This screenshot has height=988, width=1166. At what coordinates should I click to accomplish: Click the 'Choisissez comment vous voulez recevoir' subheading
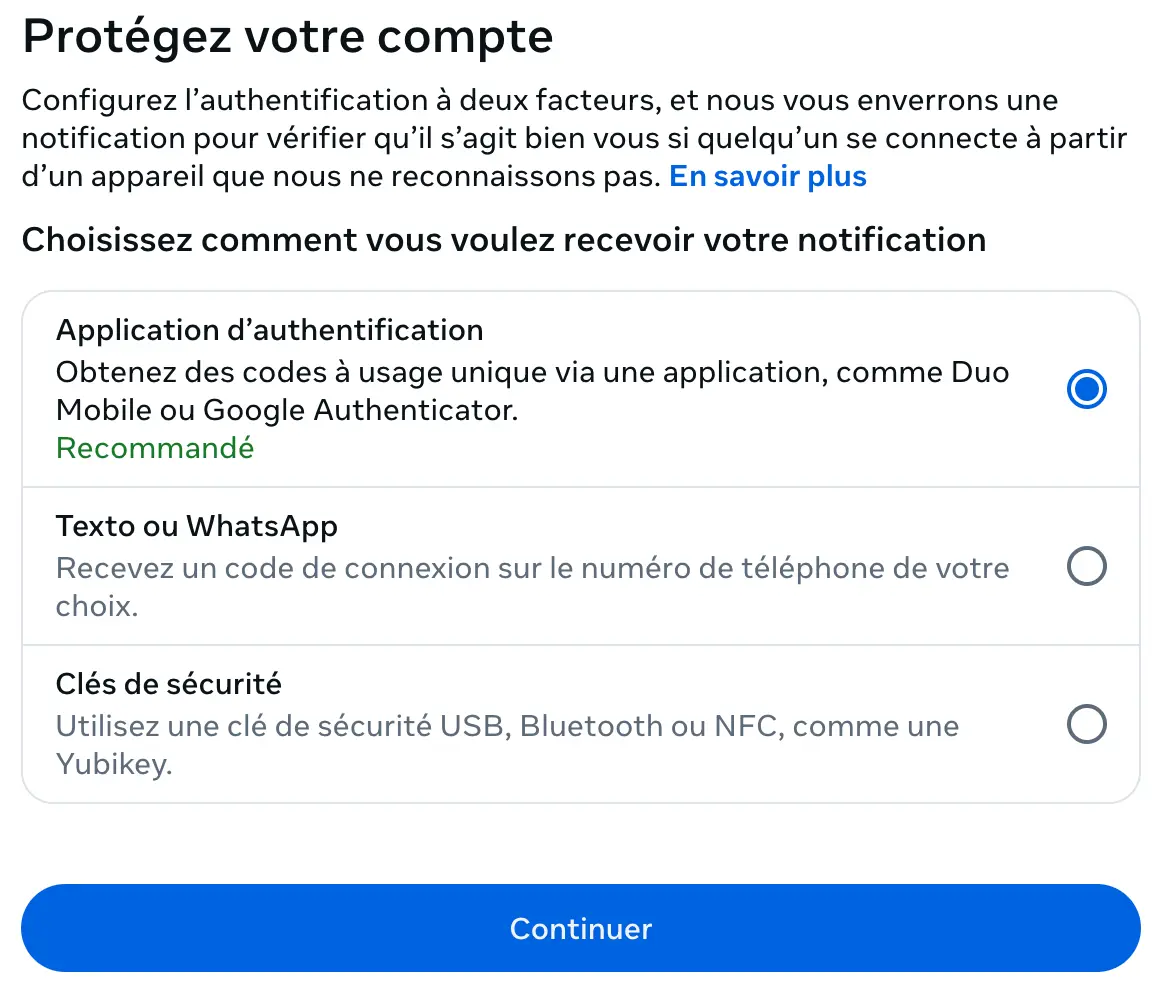[503, 240]
